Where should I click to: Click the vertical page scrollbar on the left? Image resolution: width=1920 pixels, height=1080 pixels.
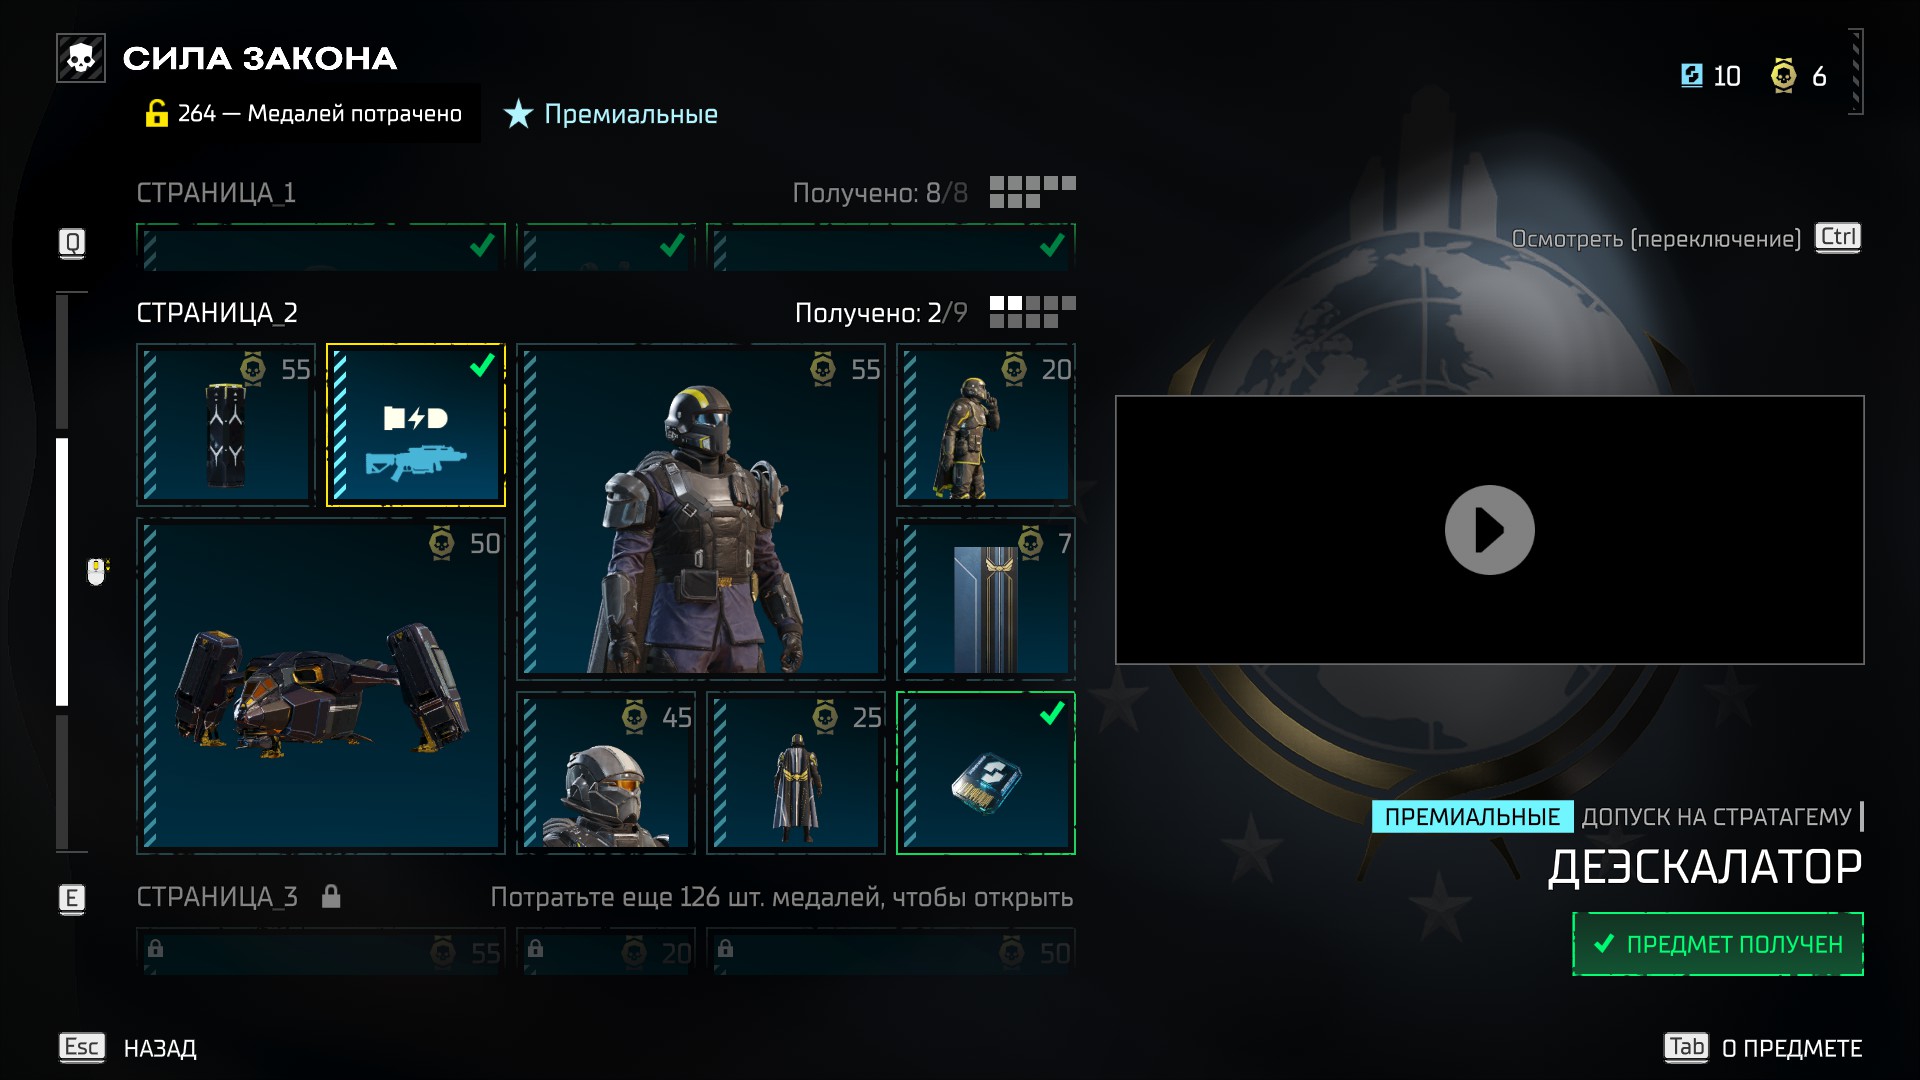point(62,571)
